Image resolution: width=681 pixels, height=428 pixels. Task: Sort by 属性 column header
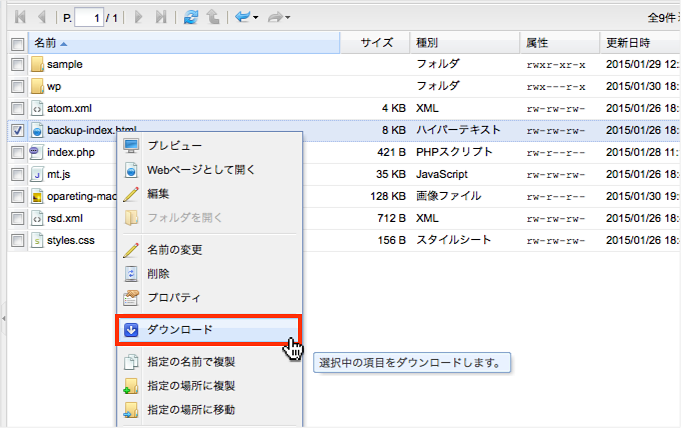(559, 43)
